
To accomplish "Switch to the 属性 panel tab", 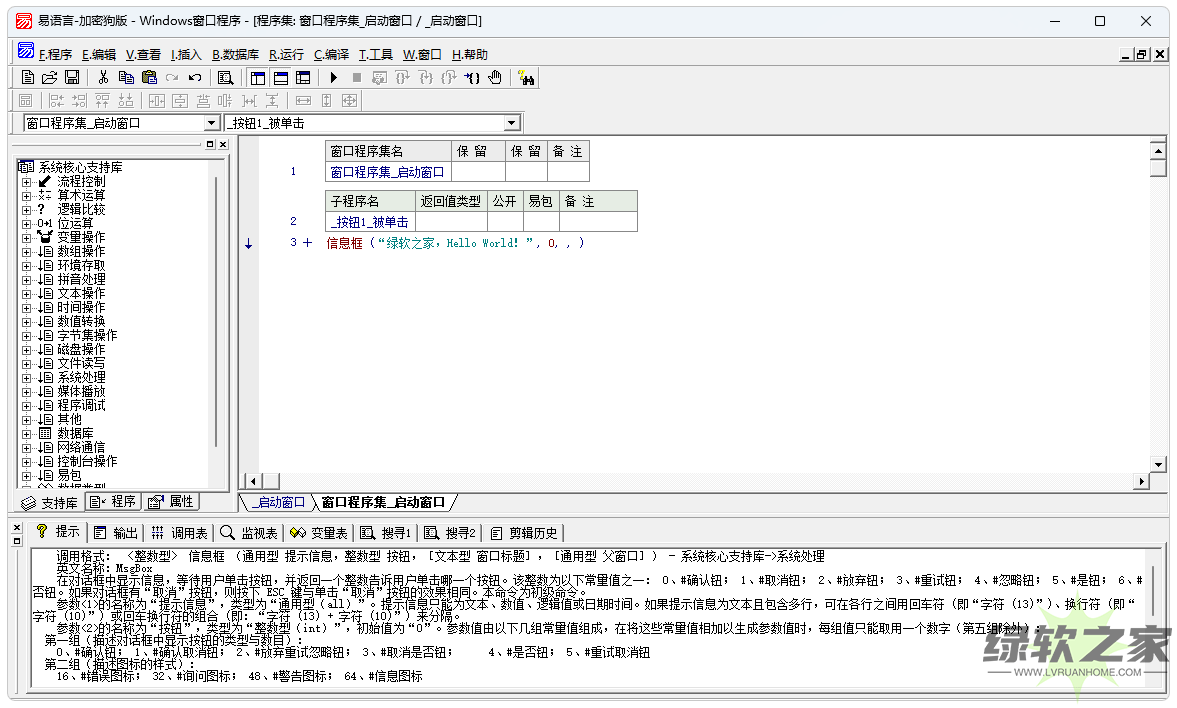I will coord(171,502).
